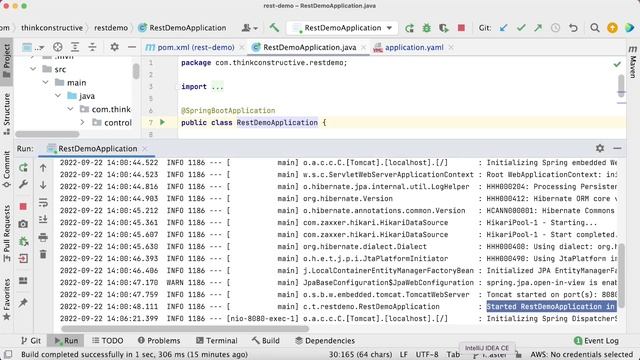Toggle the Commit tool window
Image resolution: width=640 pixels, height=360 pixels.
pos(7,169)
